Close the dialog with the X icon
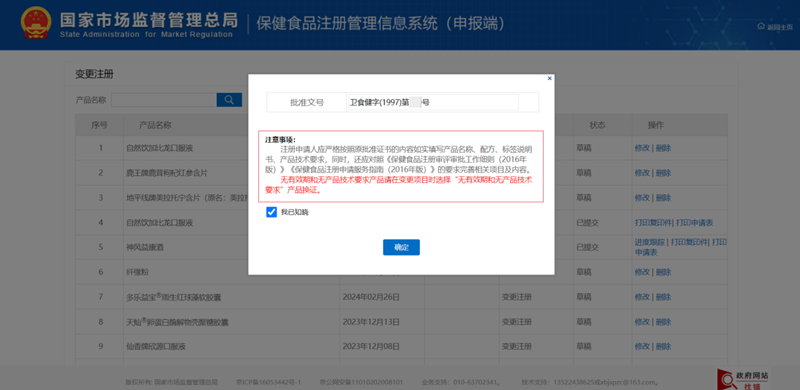This screenshot has width=800, height=390. pos(549,79)
